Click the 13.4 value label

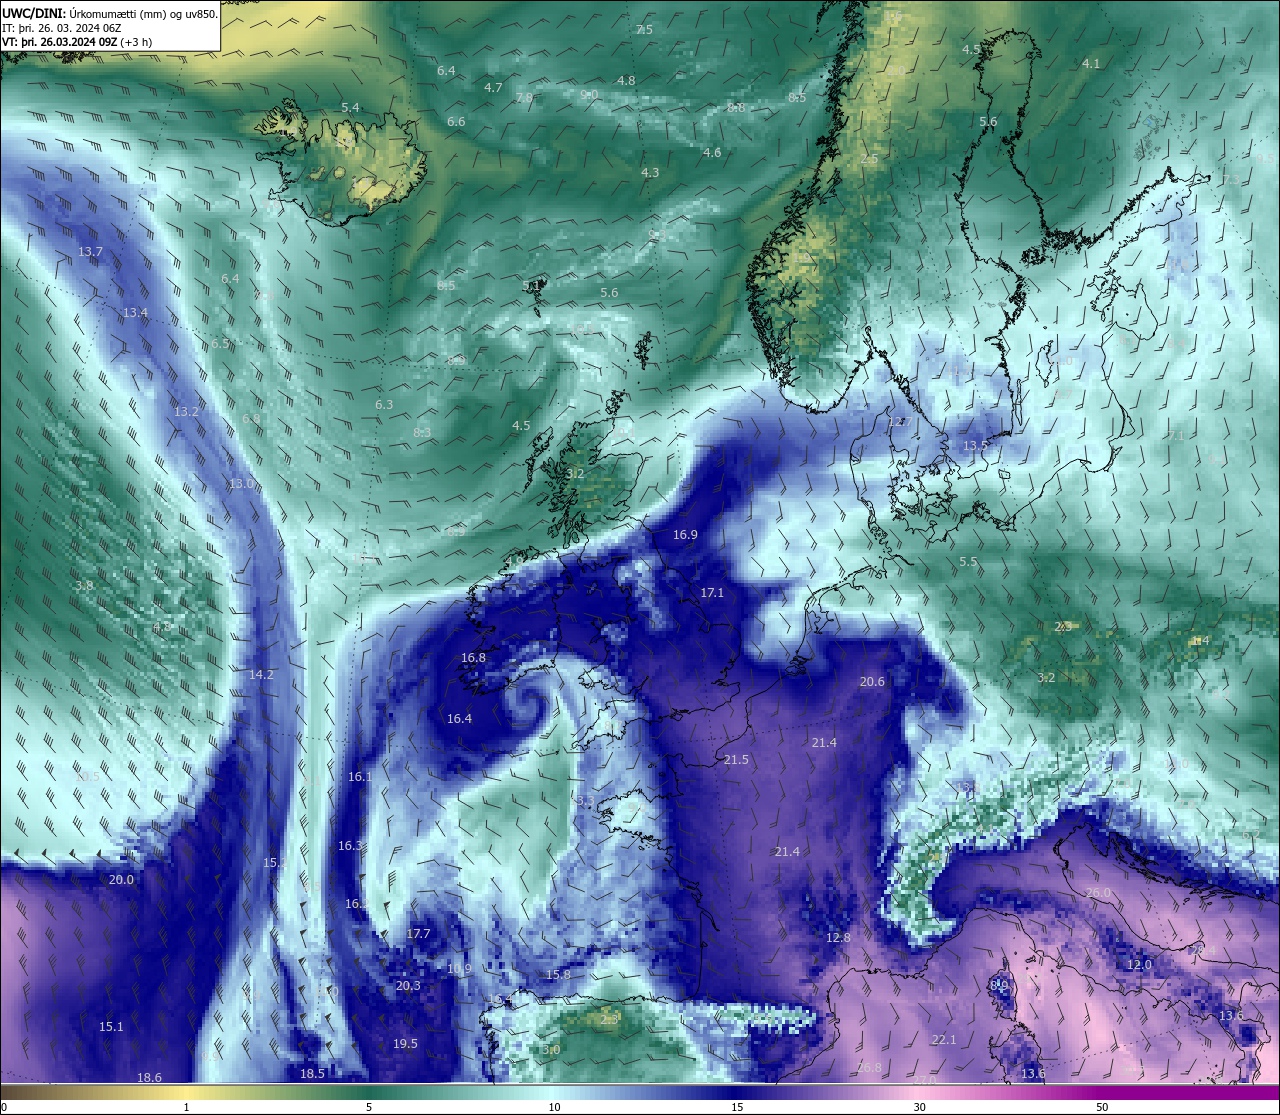(135, 313)
